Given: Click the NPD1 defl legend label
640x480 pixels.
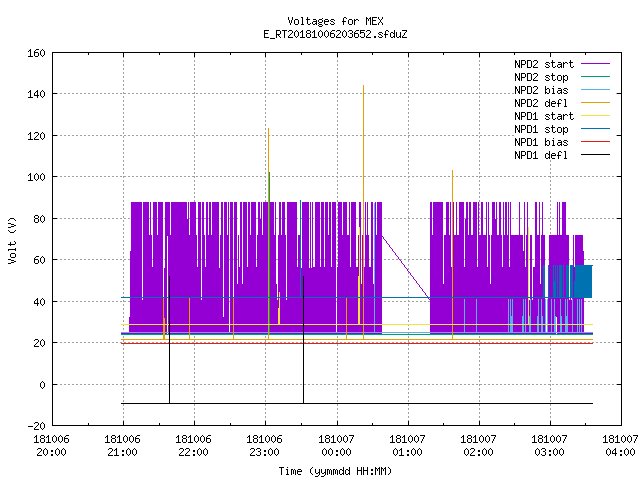Looking at the screenshot, I should 541,155.
